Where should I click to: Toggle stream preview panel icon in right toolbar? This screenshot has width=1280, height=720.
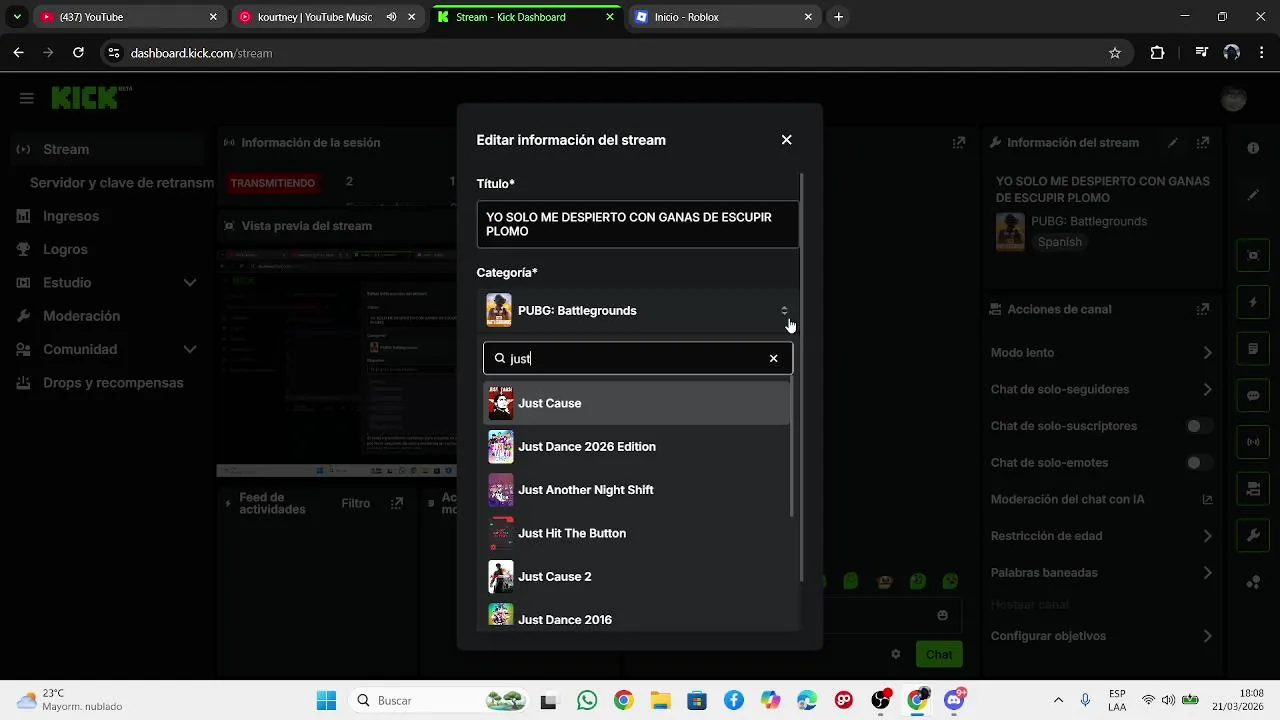[x=1253, y=255]
